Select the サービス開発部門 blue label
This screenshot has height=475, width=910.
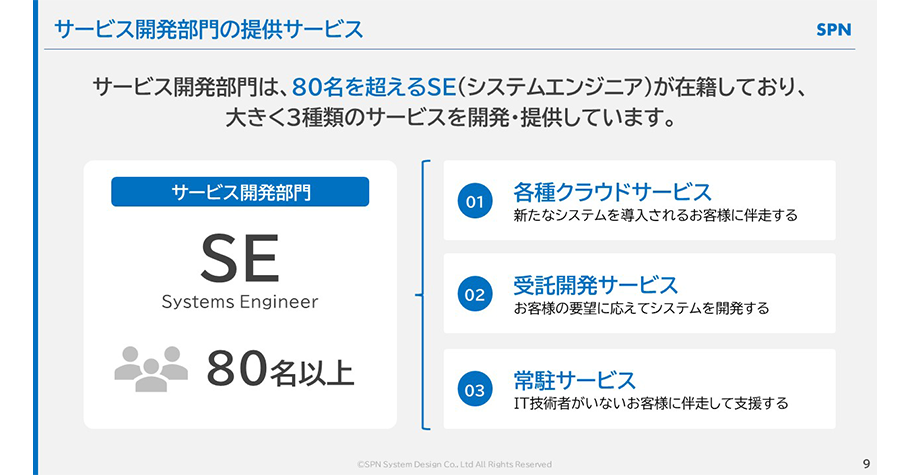point(240,192)
